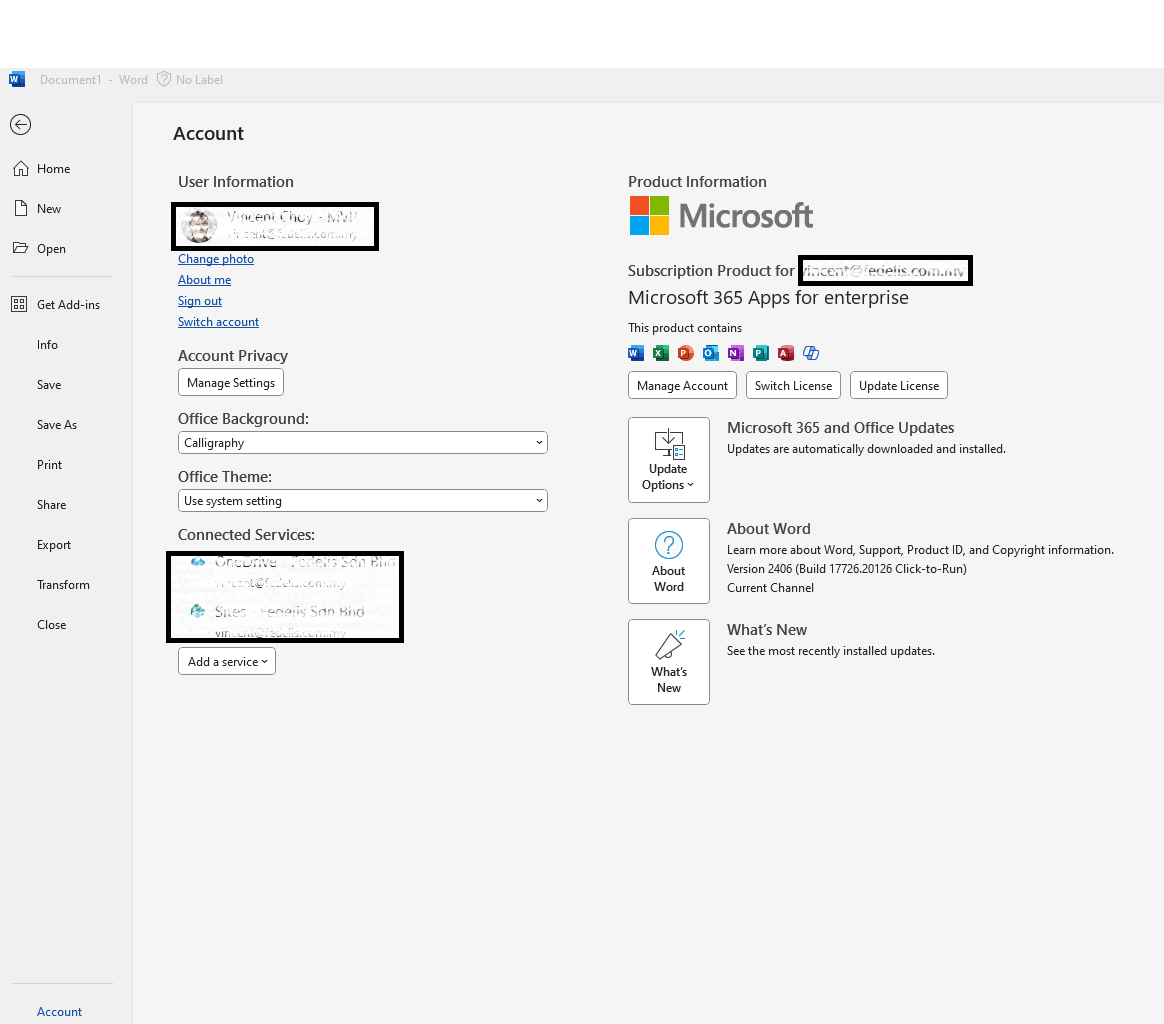1164x1024 pixels.
Task: Click the Update License button
Action: pyautogui.click(x=898, y=385)
